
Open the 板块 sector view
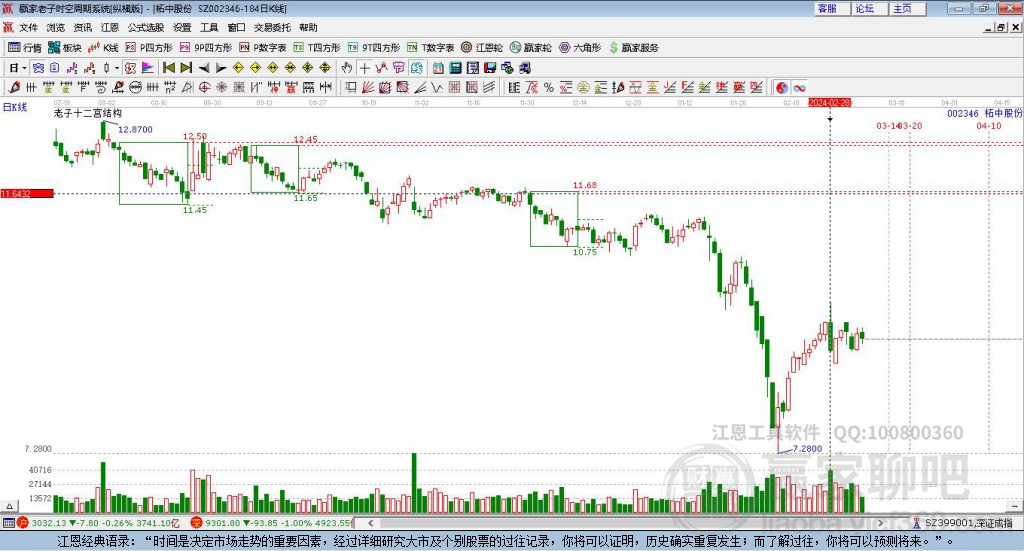[x=65, y=48]
